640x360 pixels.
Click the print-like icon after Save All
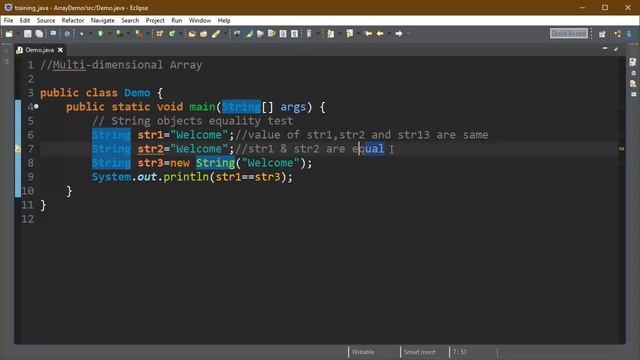pyautogui.click(x=53, y=33)
